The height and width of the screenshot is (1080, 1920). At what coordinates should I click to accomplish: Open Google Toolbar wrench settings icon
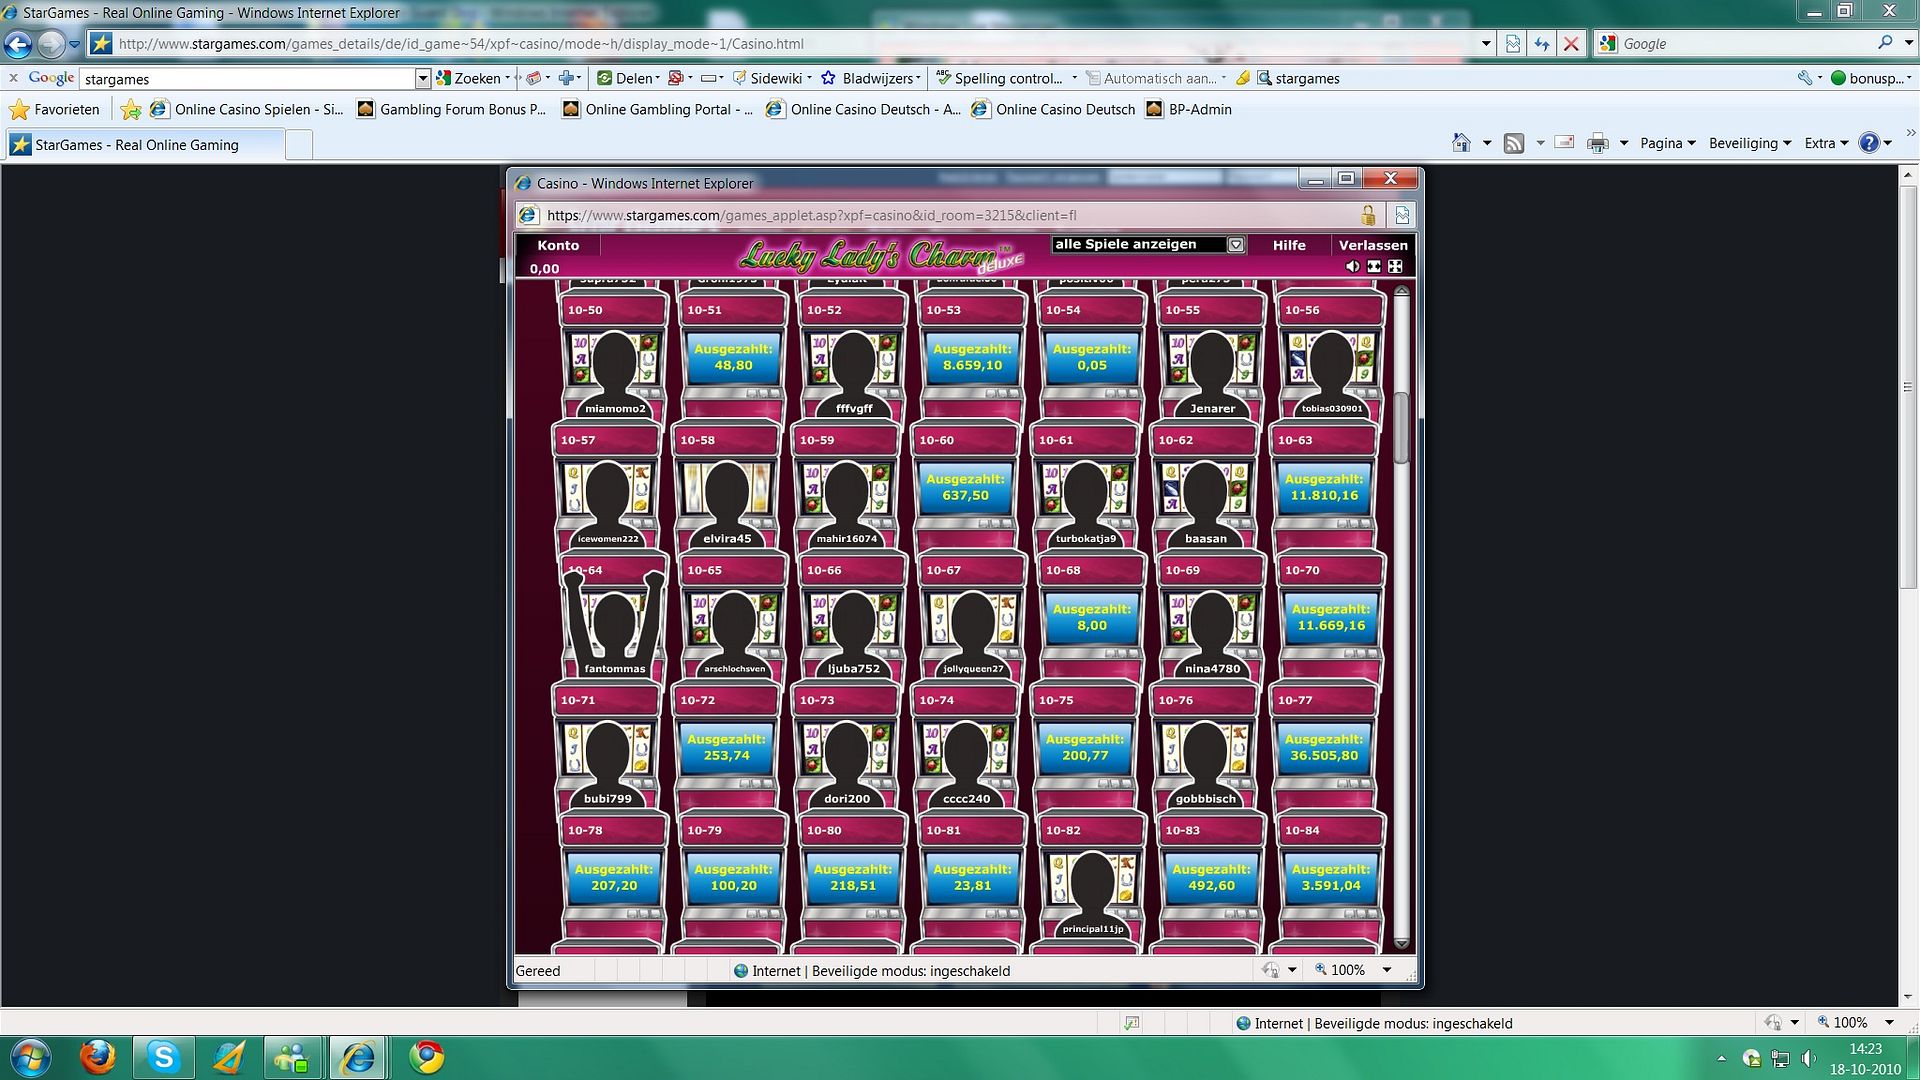(1805, 78)
